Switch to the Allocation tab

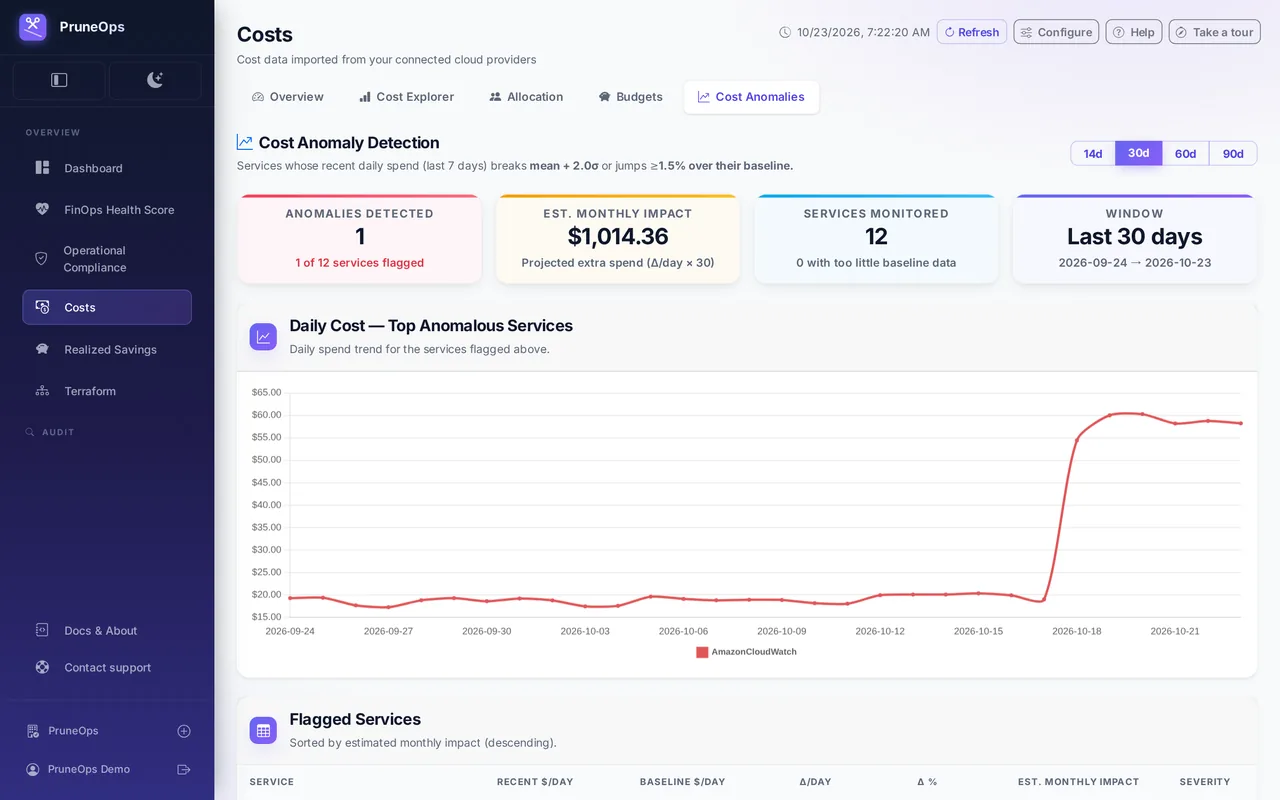526,97
